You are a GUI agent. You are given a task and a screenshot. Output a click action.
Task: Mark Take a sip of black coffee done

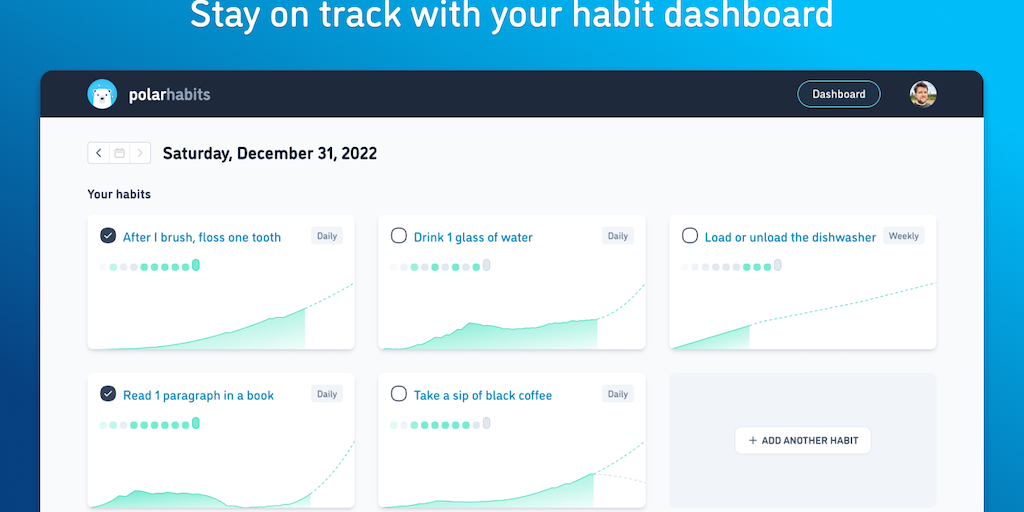pos(398,394)
